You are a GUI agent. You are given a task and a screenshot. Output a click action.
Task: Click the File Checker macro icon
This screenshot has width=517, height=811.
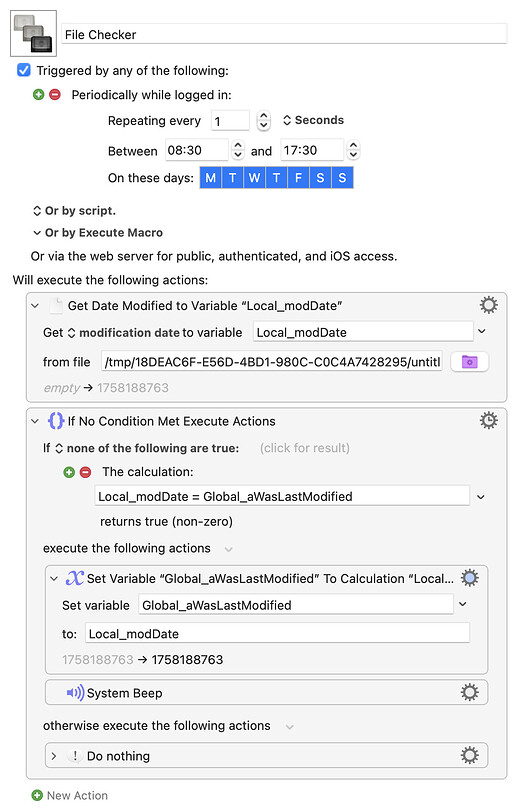(x=33, y=33)
